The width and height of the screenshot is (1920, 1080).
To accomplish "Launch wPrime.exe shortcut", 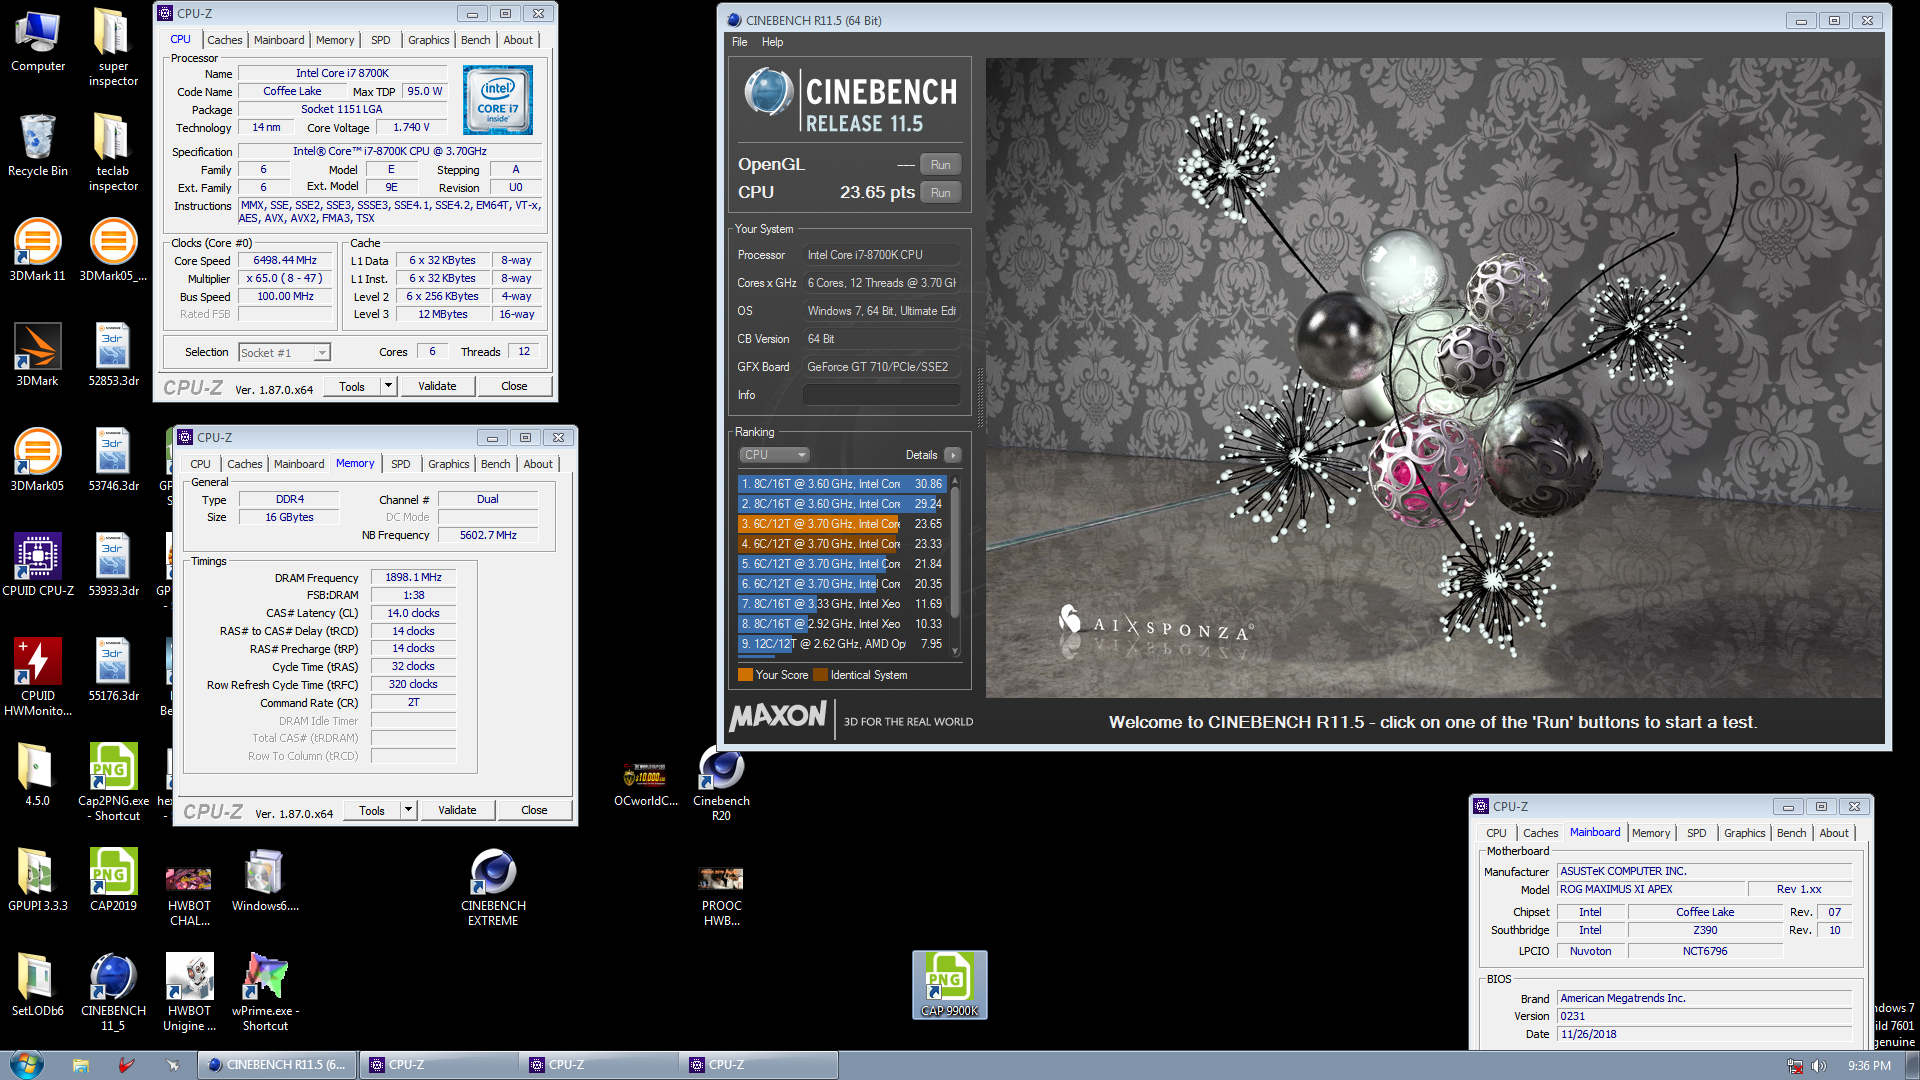I will pos(265,993).
